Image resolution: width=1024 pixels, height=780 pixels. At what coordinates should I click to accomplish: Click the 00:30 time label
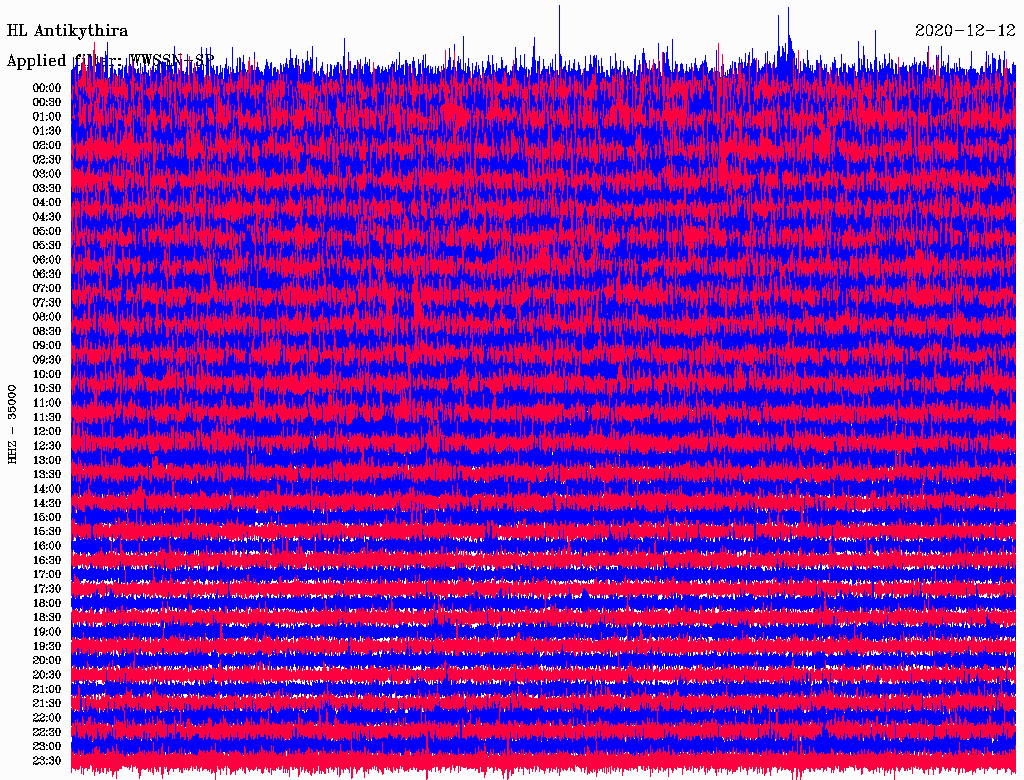tap(47, 103)
